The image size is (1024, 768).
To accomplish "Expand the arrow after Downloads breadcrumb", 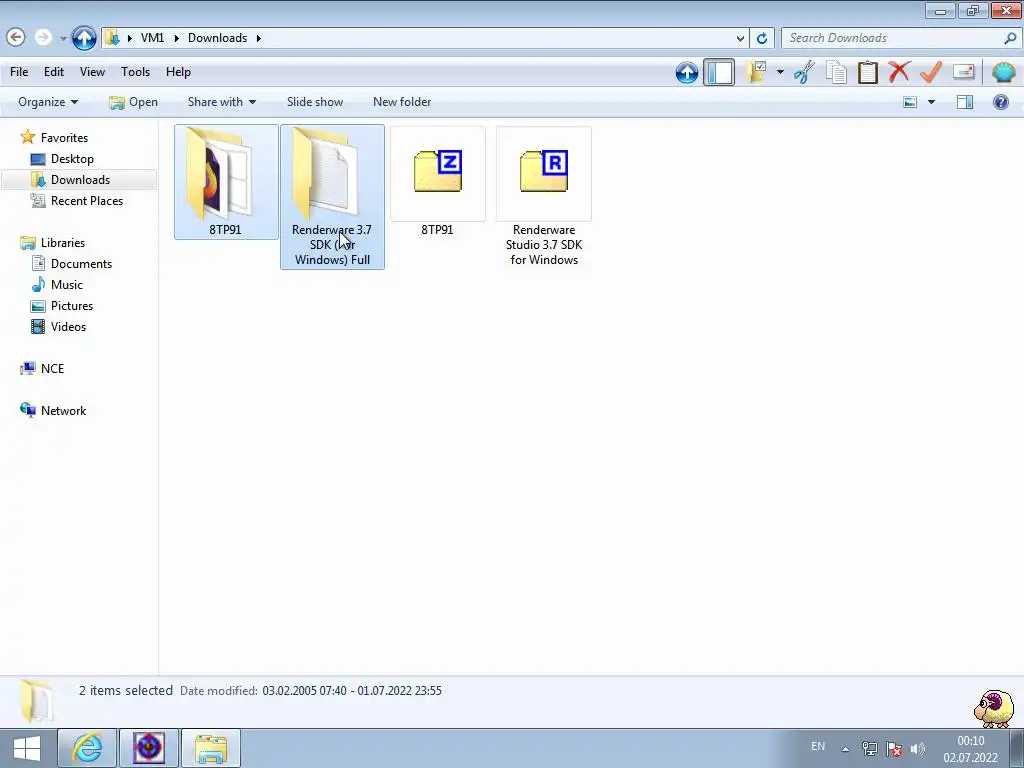I will (x=259, y=38).
